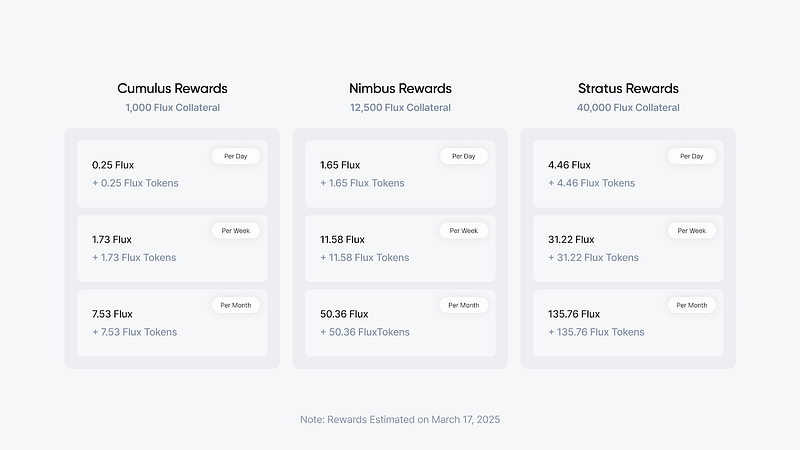Choose Per Month badge in Nimbus column
Screen dimensions: 800x450
click(x=464, y=305)
